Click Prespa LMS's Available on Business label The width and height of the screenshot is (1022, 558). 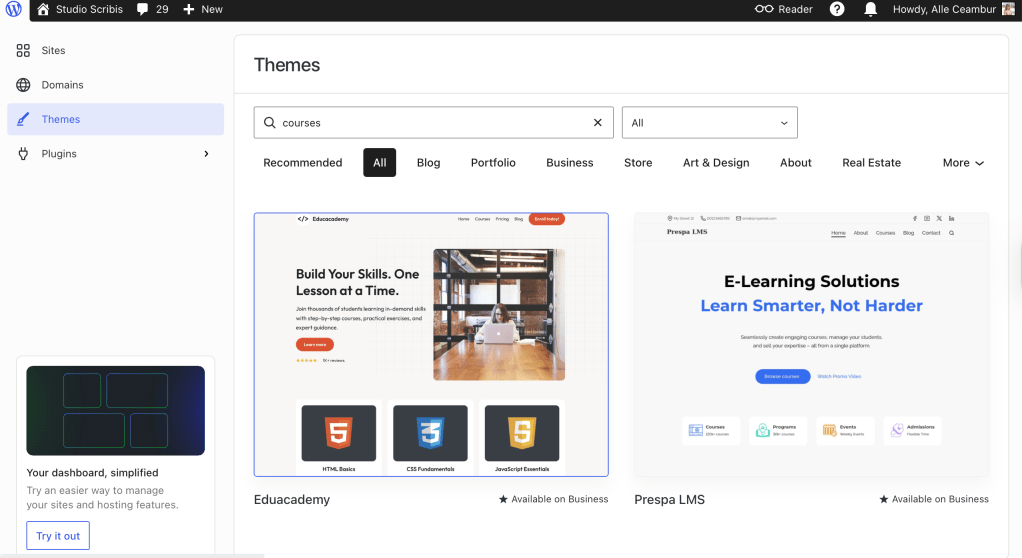click(x=934, y=499)
